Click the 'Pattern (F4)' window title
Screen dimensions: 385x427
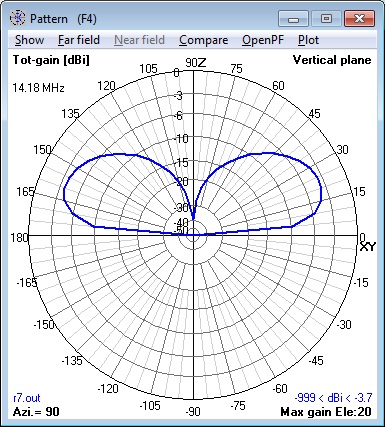[x=63, y=19]
